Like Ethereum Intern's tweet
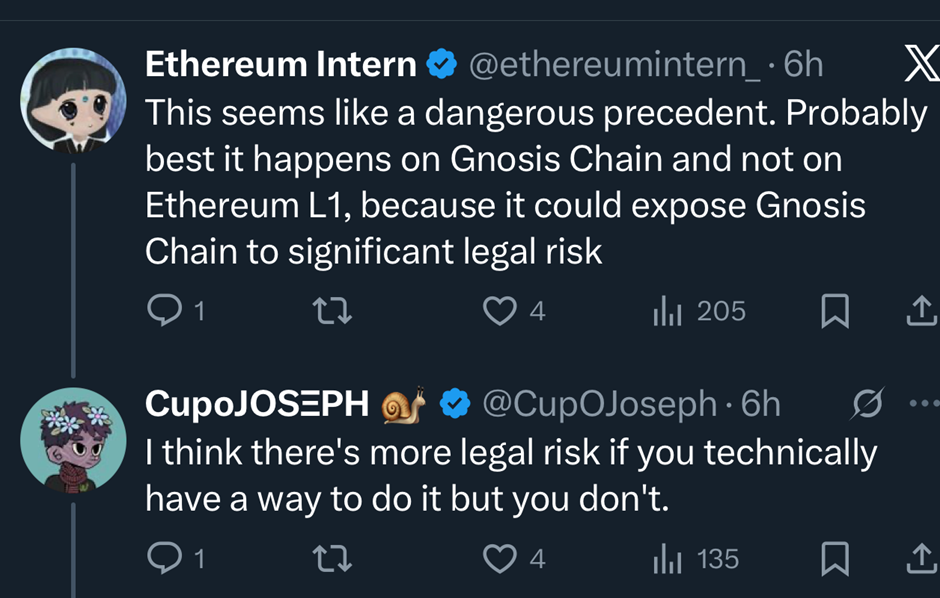 tap(499, 312)
